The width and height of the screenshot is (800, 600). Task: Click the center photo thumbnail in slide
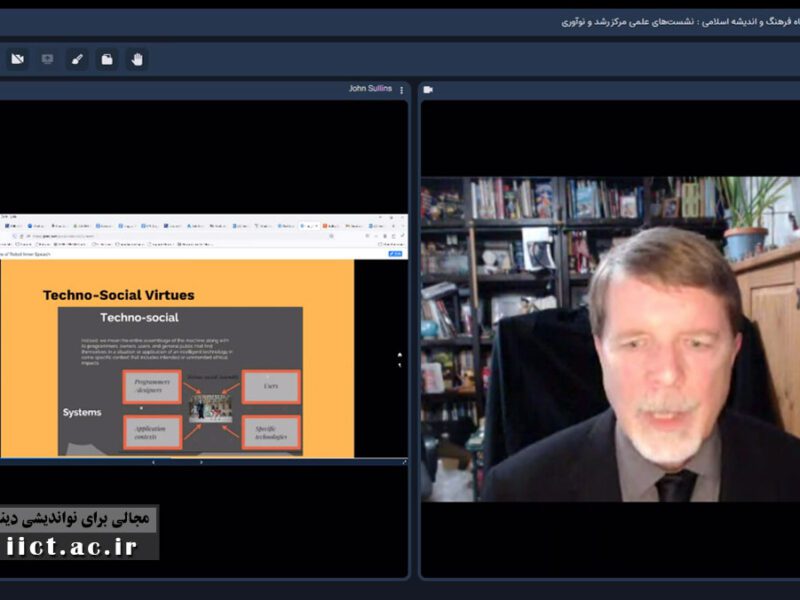point(211,408)
